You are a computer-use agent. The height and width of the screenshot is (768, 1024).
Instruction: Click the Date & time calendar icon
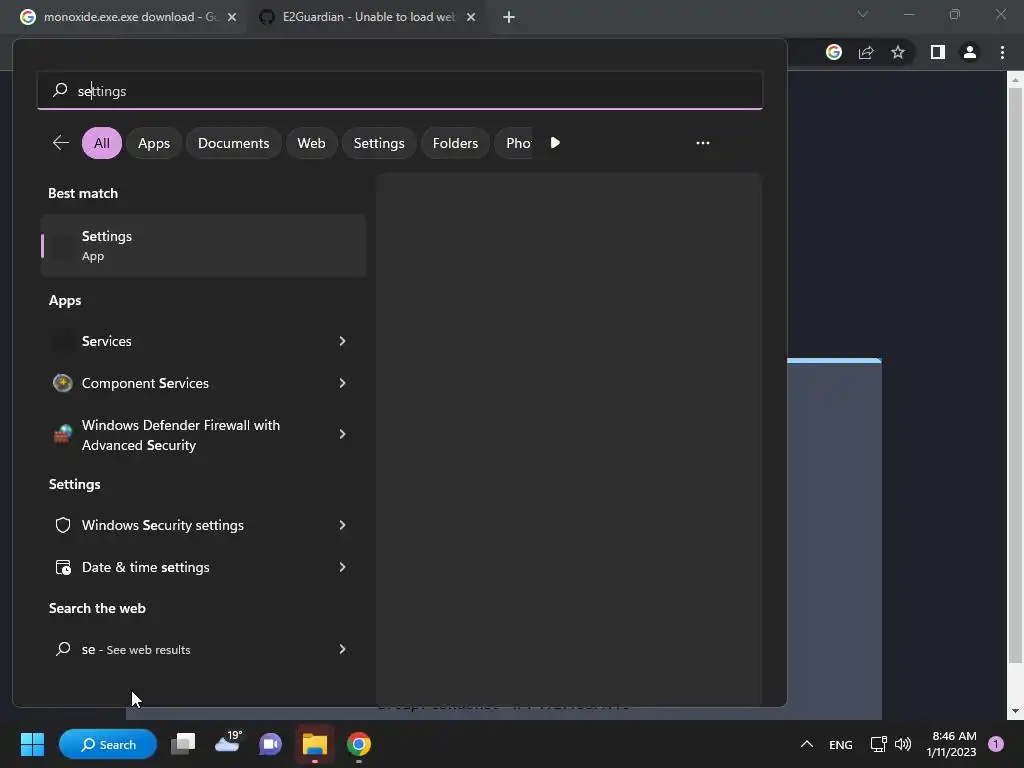click(x=63, y=567)
